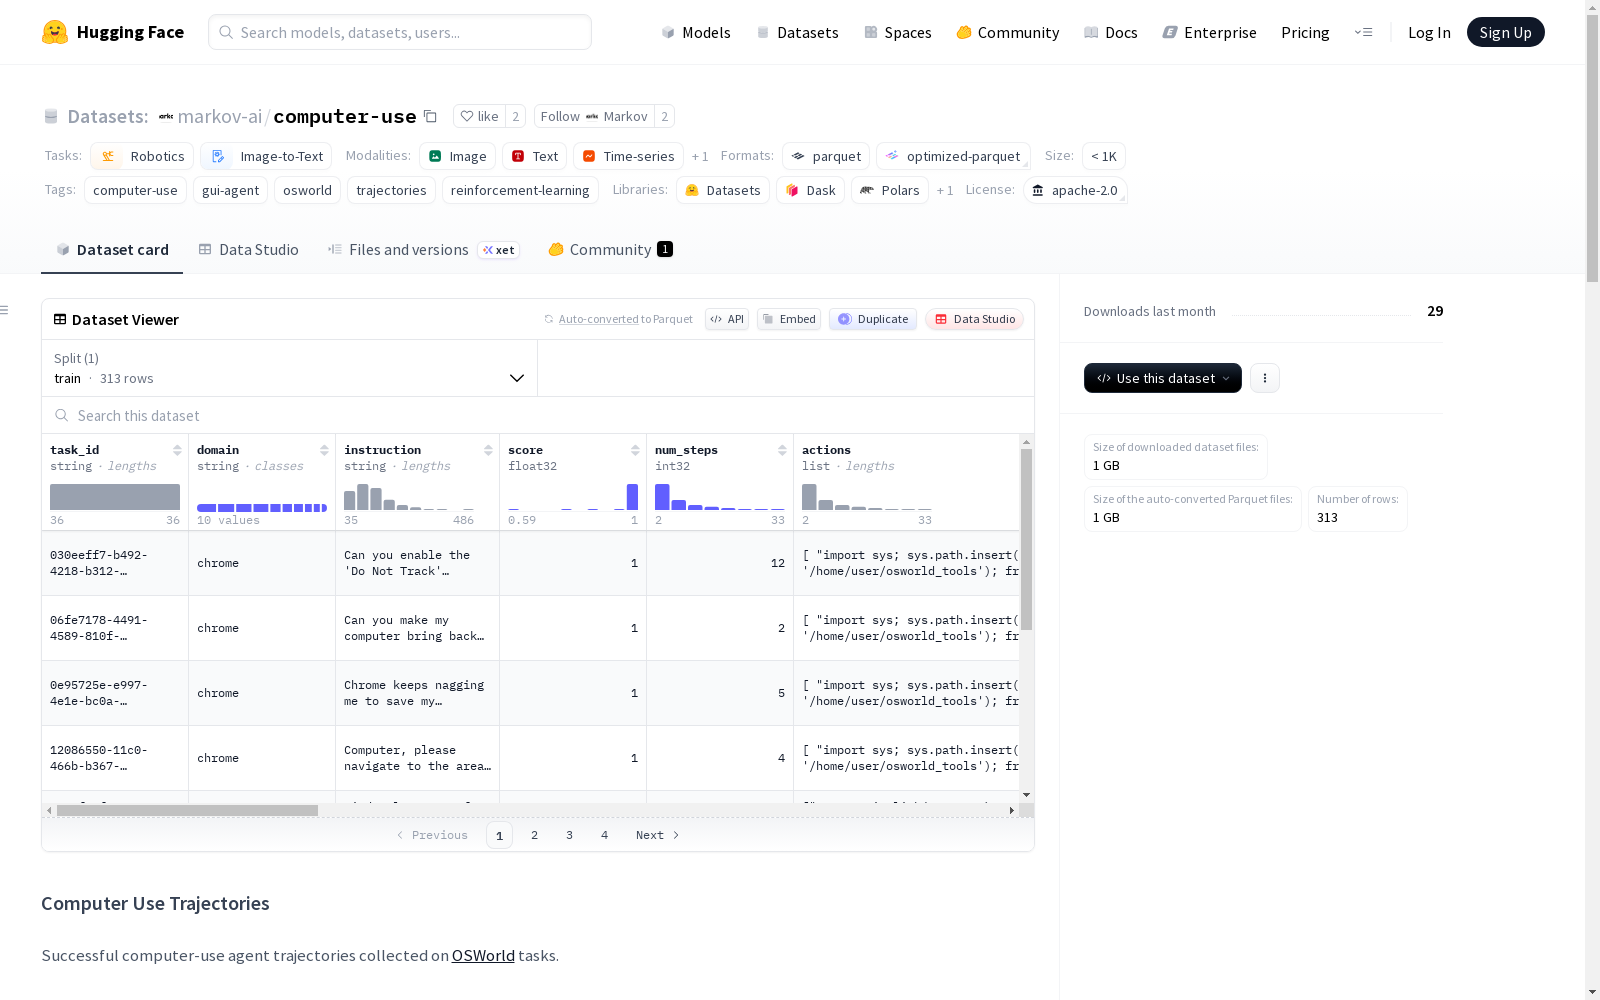1600x1000 pixels.
Task: Visit the Enterprise page
Action: click(1209, 32)
